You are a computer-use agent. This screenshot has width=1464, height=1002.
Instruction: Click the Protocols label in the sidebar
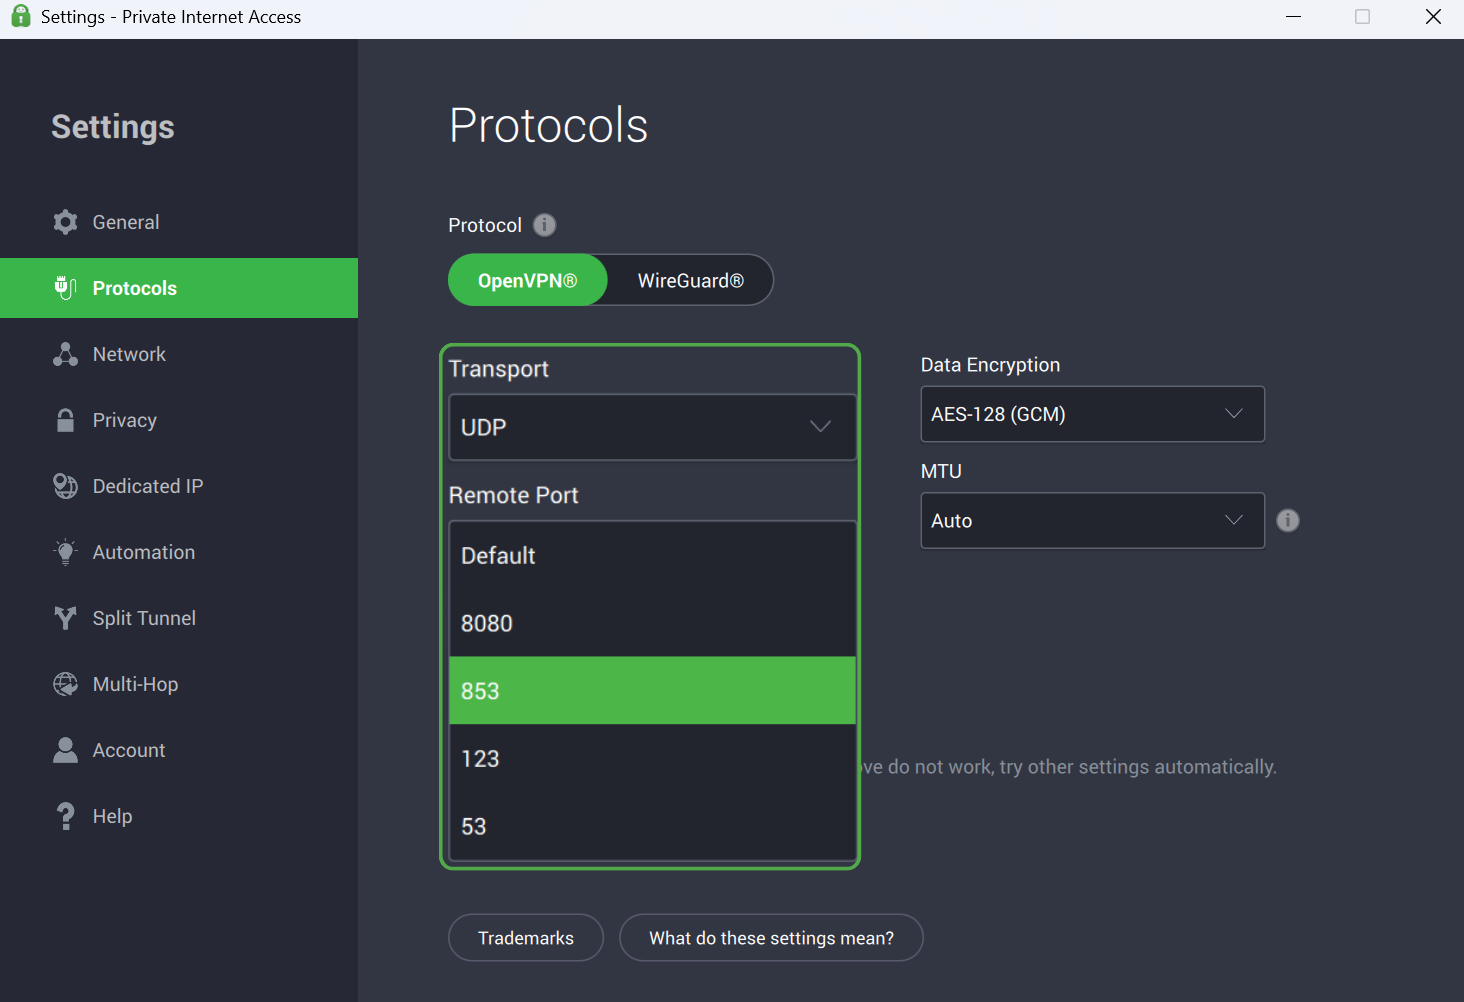pos(135,288)
